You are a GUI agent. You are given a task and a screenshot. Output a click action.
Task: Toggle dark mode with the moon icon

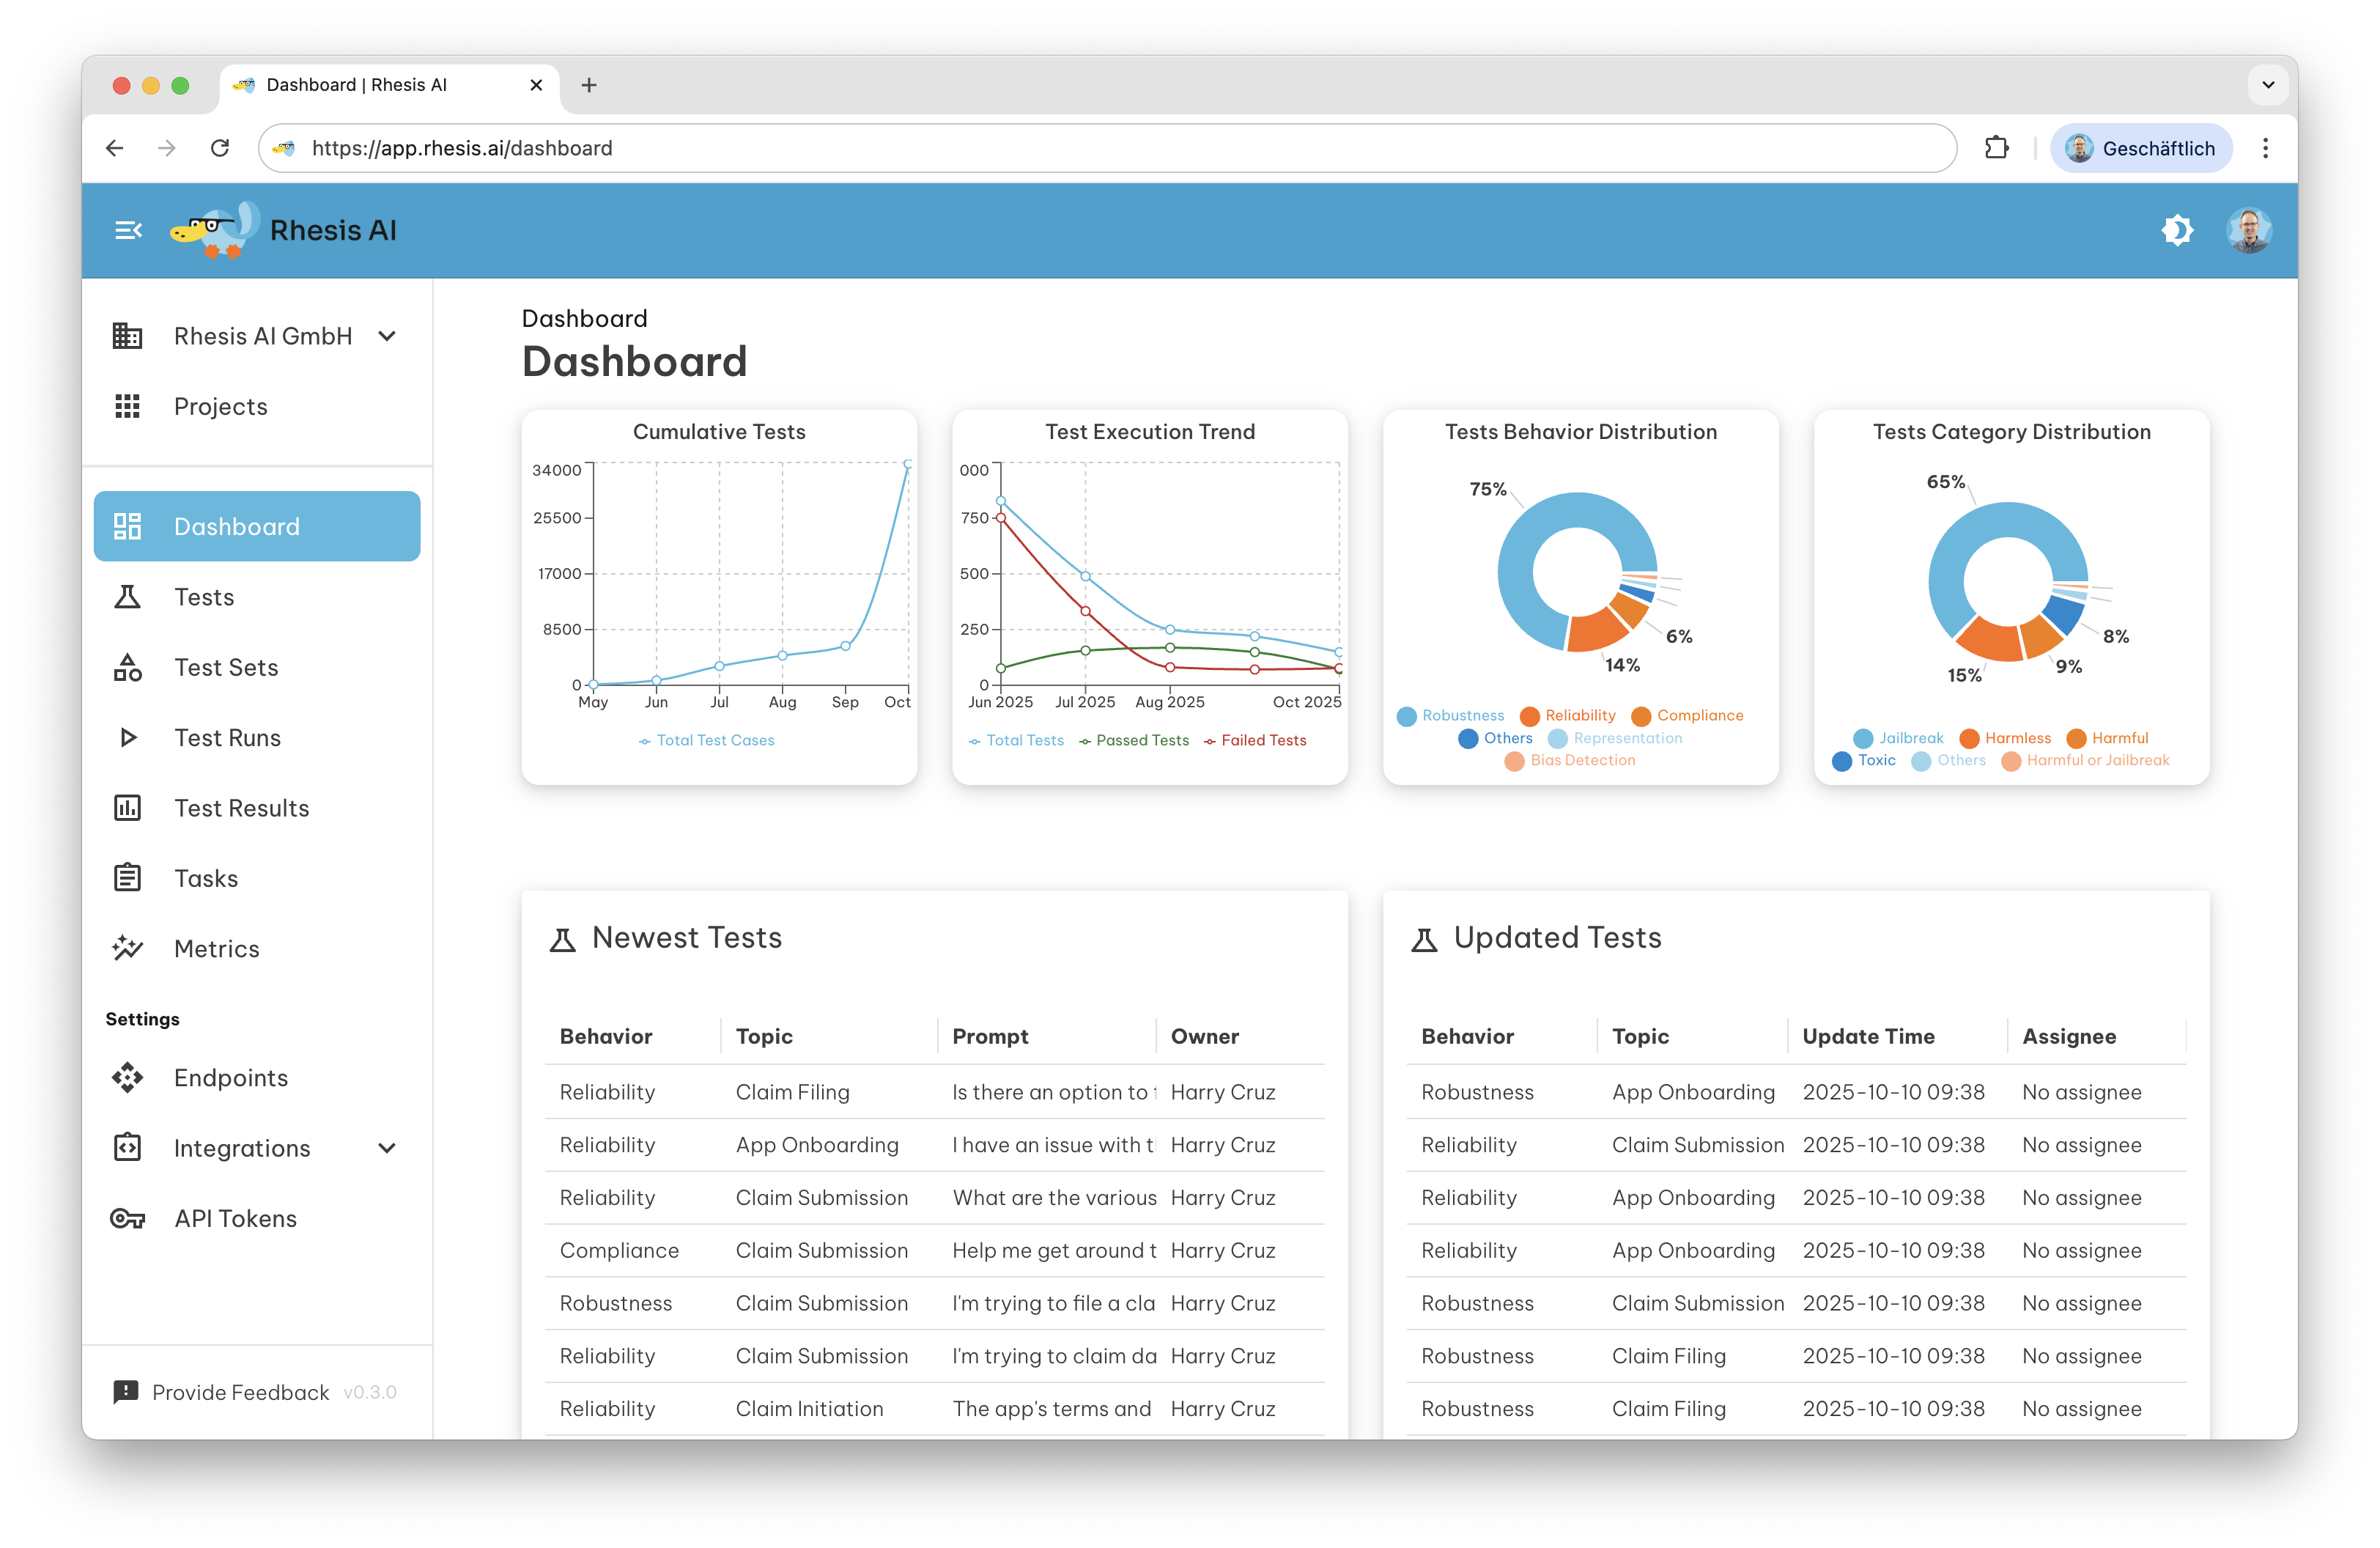point(2178,230)
